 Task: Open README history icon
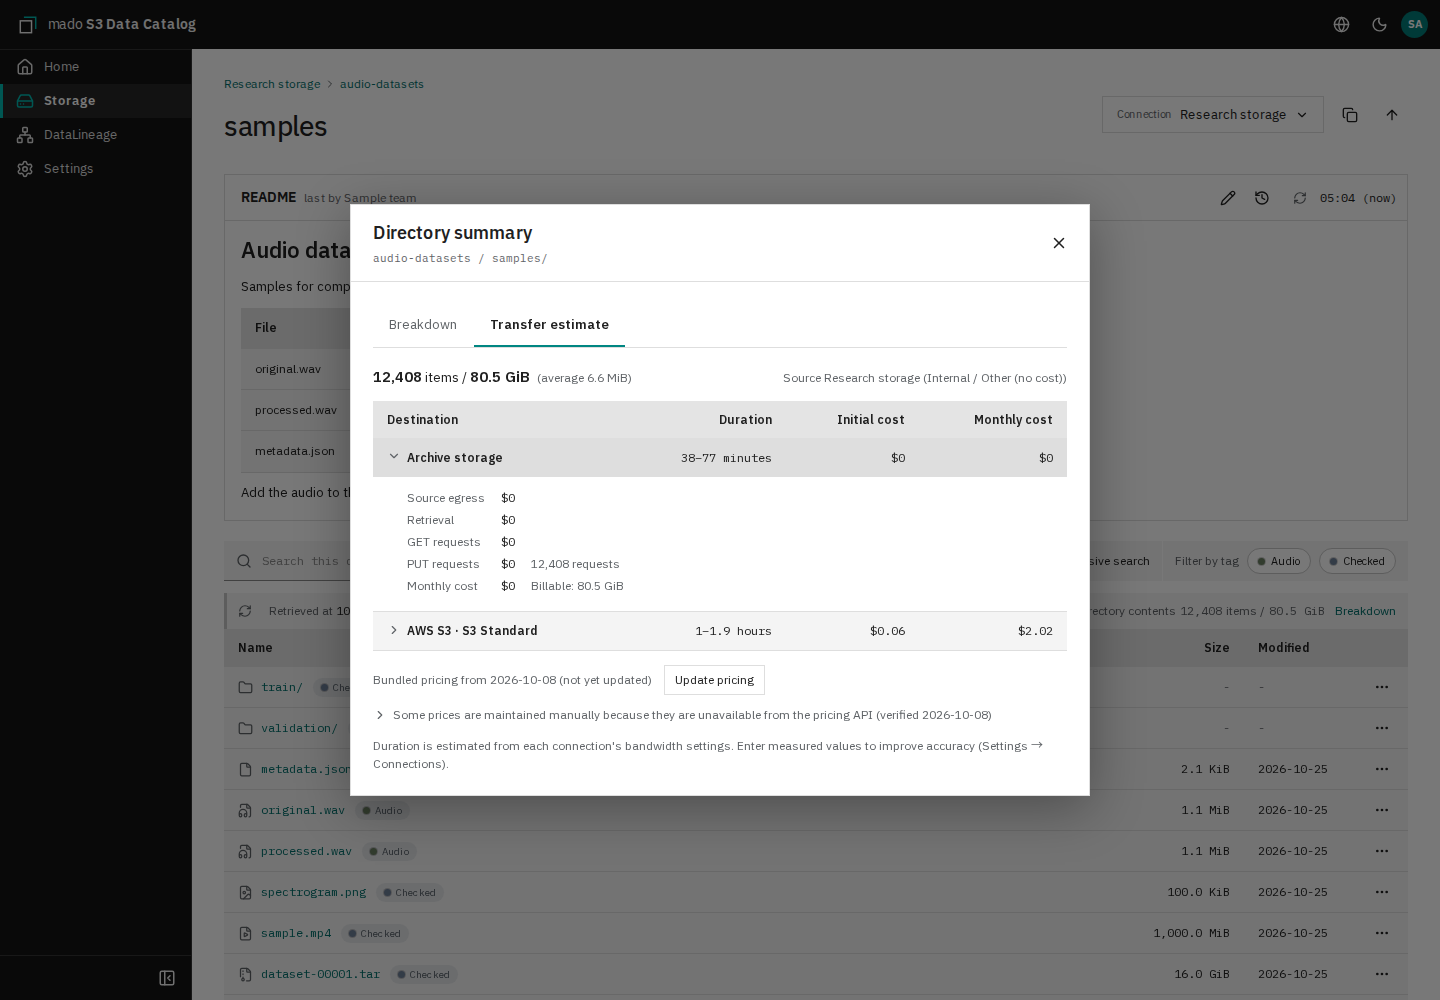click(1262, 198)
